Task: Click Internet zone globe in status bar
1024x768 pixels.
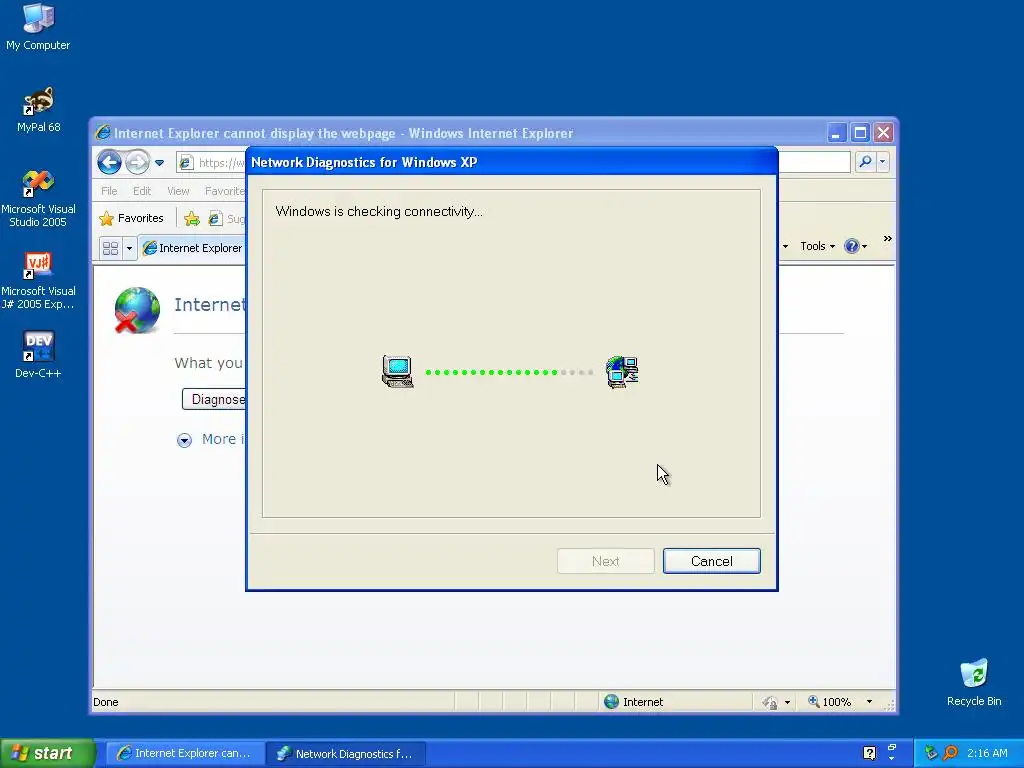Action: coord(611,701)
